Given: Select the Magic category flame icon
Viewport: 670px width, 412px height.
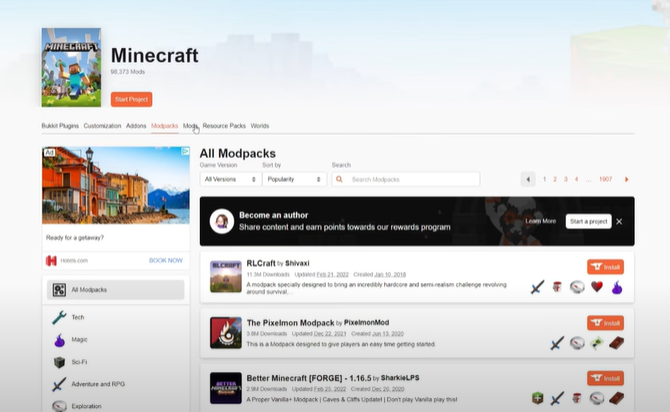Looking at the screenshot, I should point(59,340).
